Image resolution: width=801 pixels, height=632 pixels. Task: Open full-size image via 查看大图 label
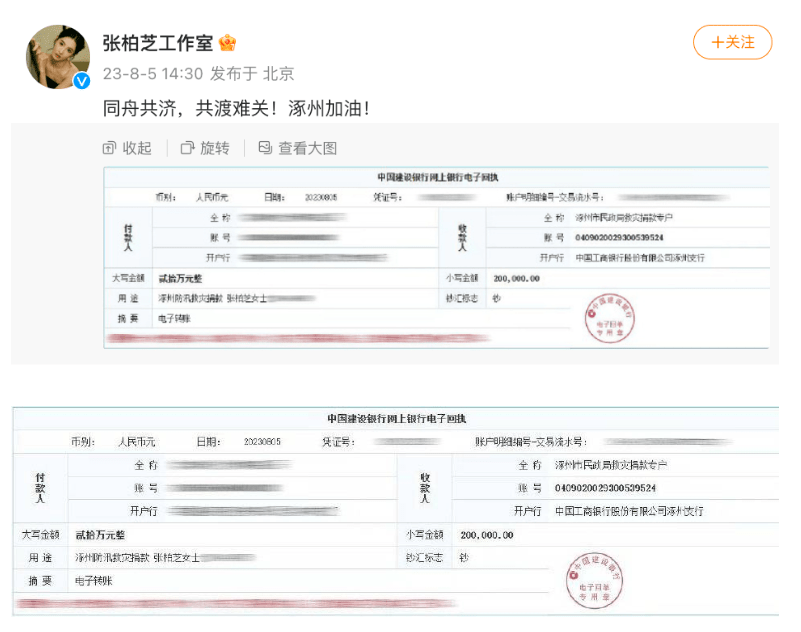[307, 148]
